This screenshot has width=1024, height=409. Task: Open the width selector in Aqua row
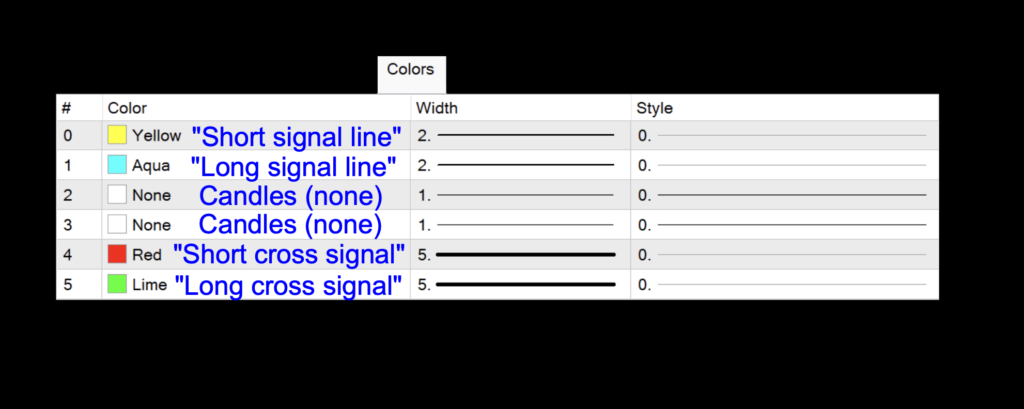click(520, 165)
